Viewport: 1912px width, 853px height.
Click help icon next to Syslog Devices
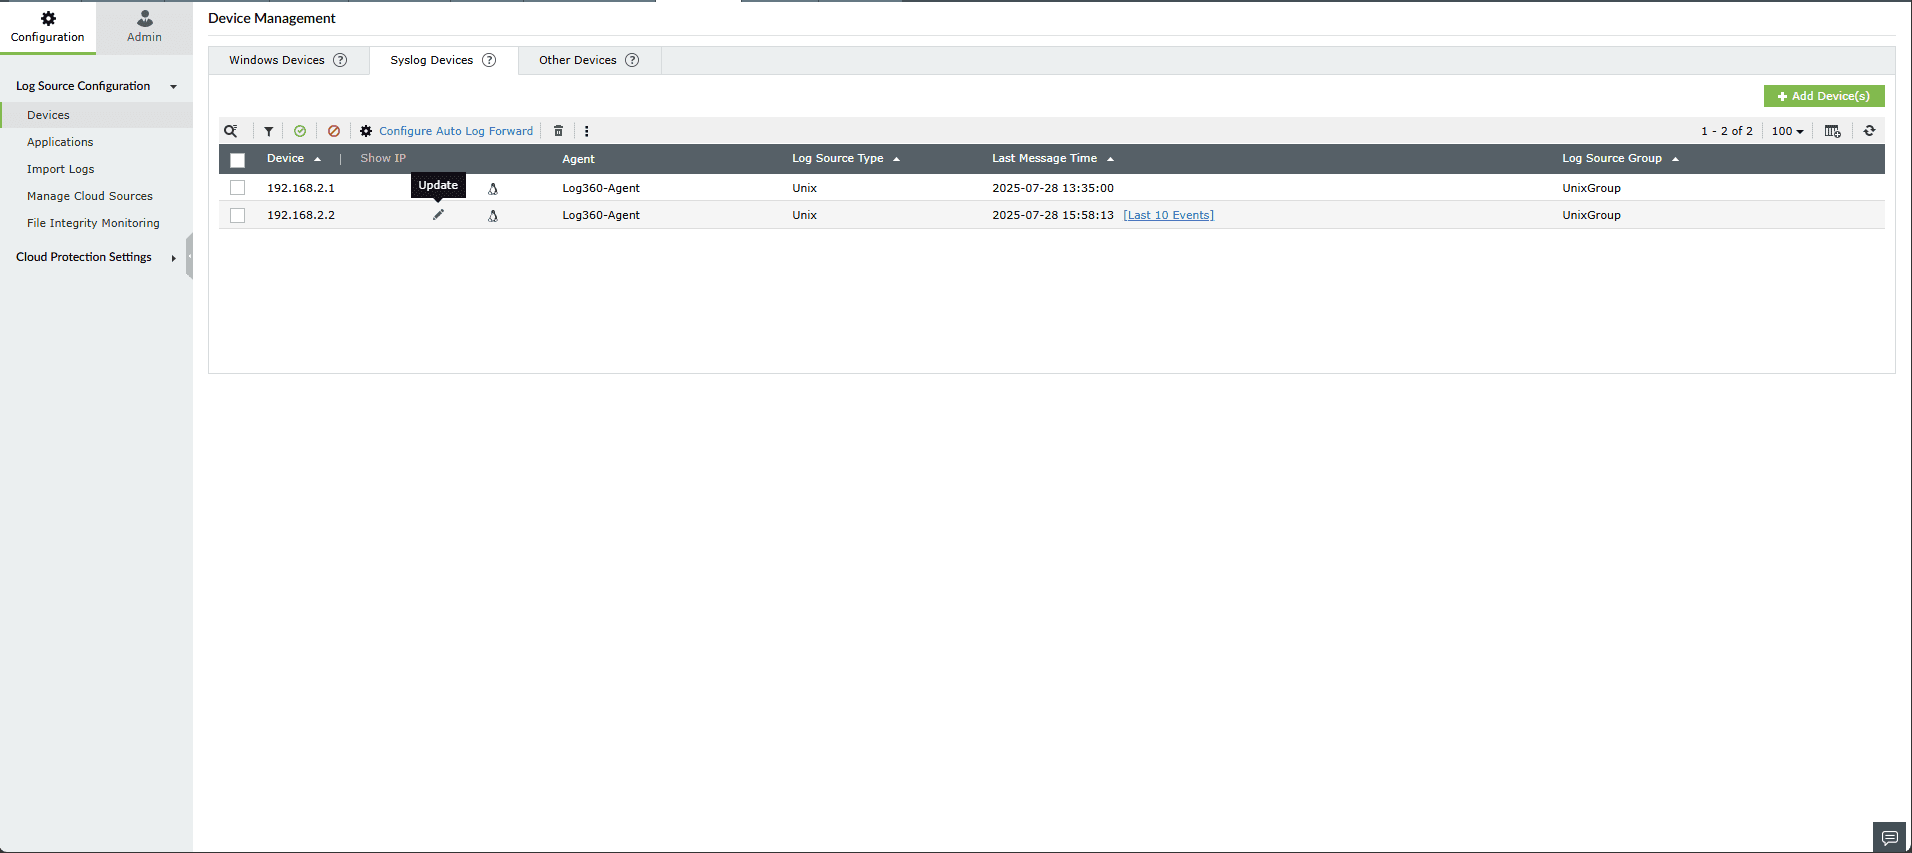pos(489,60)
